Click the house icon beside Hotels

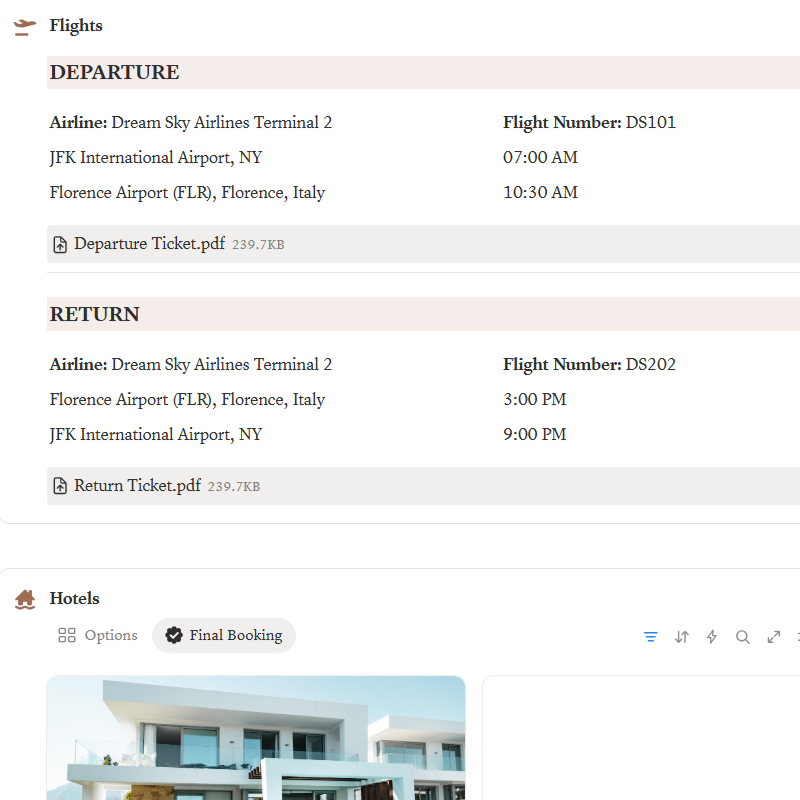(x=25, y=600)
